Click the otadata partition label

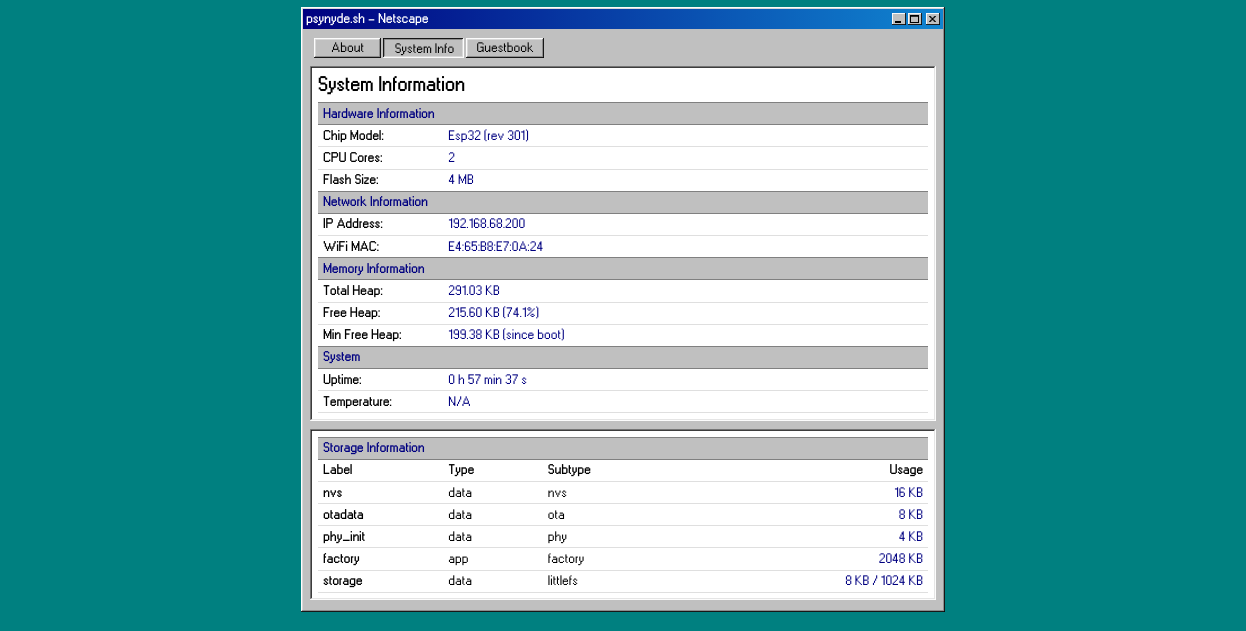pos(343,515)
